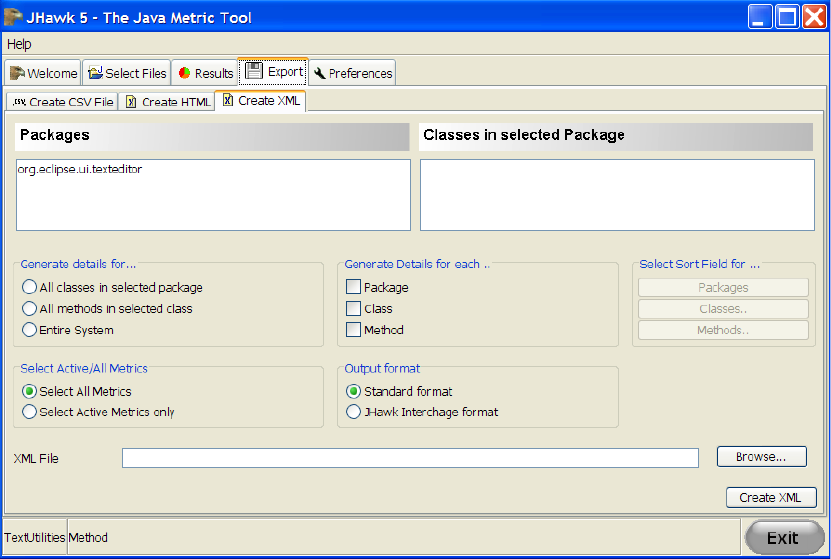The width and height of the screenshot is (831, 559).
Task: Open the Help menu
Action: click(19, 44)
